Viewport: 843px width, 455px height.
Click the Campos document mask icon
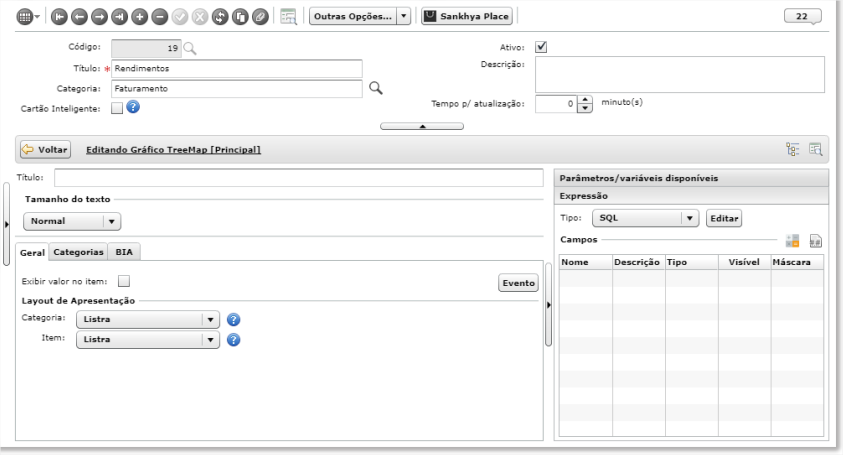coord(816,241)
